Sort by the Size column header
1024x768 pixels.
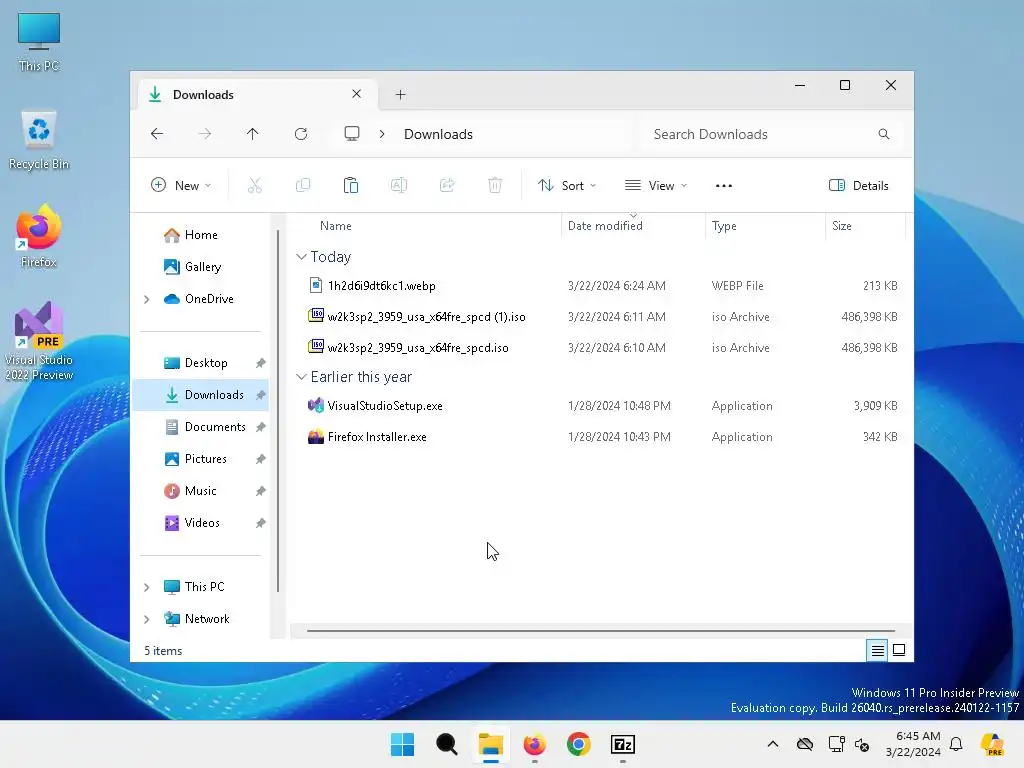(842, 226)
